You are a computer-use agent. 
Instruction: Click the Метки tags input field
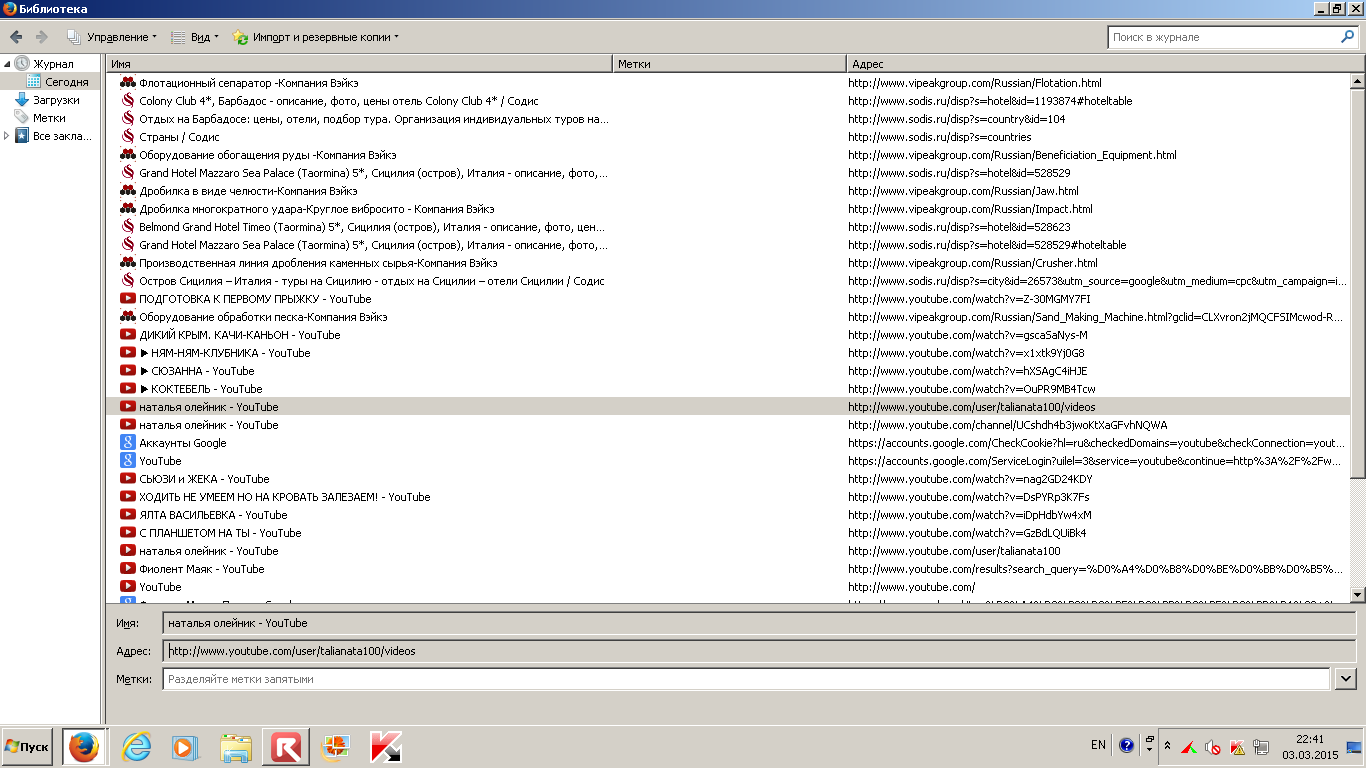click(x=746, y=679)
